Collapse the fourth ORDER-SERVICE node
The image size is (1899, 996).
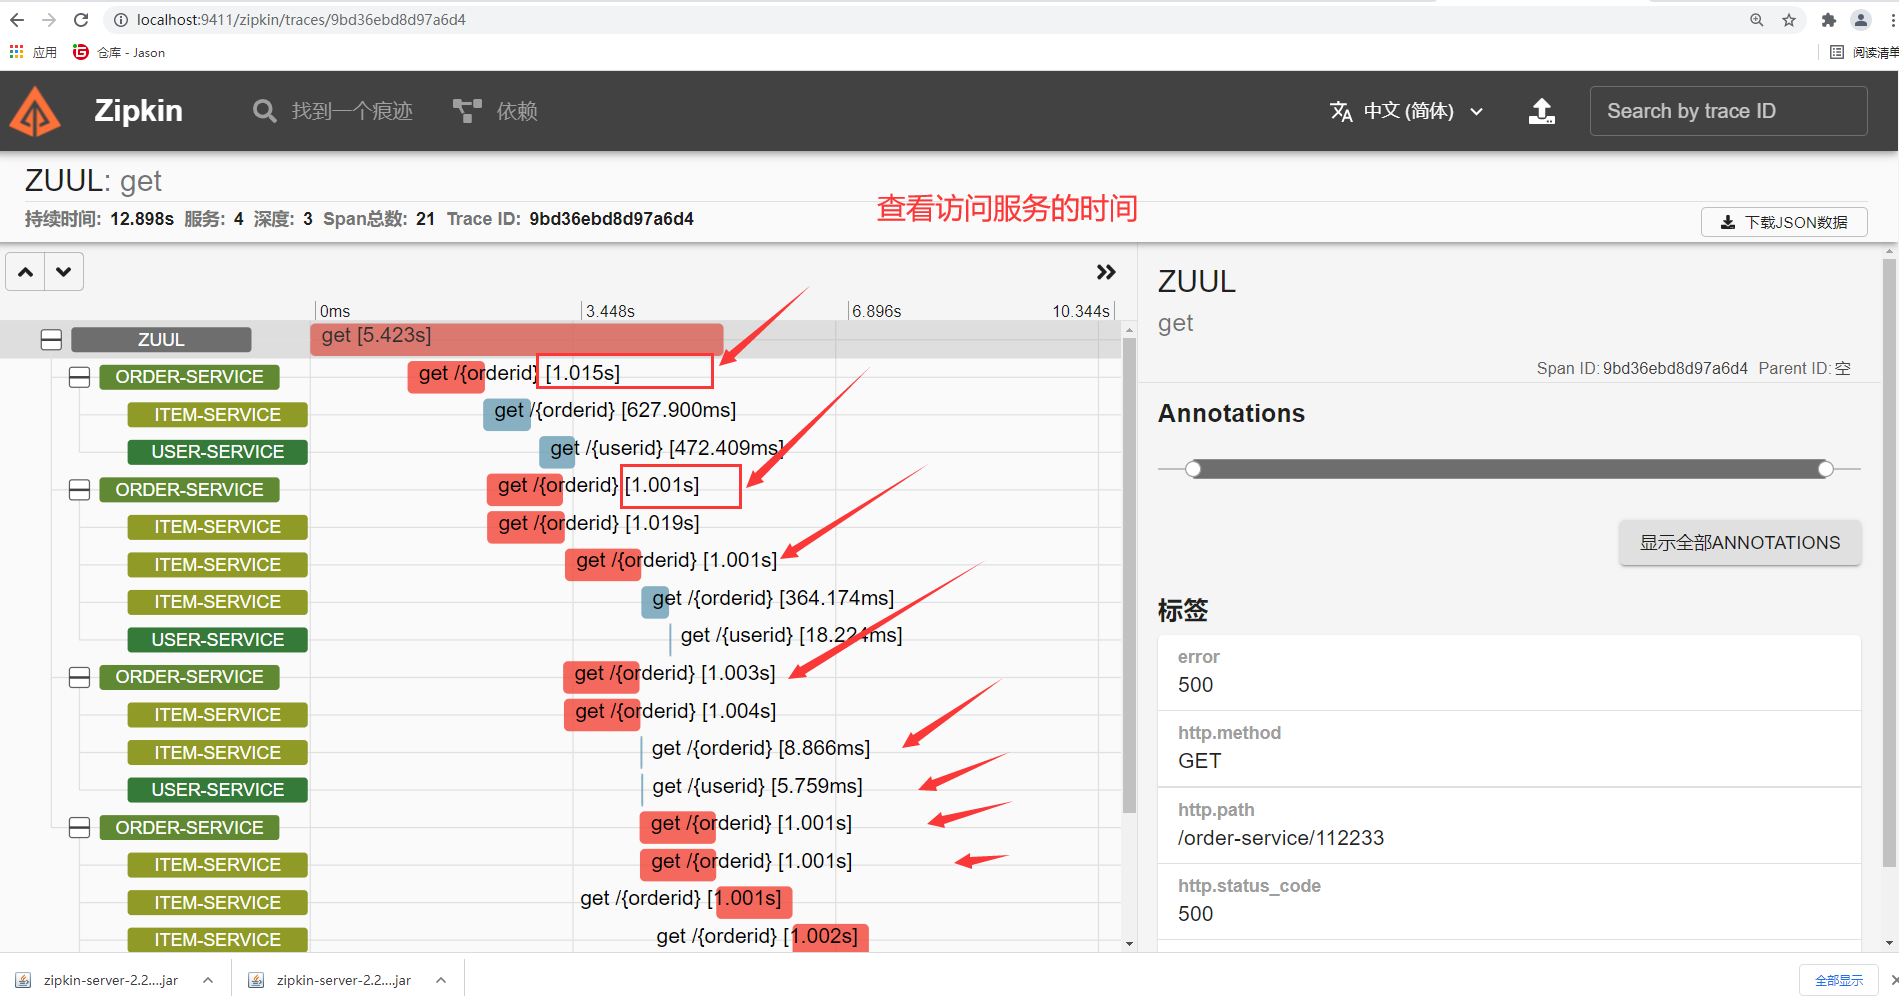point(79,828)
